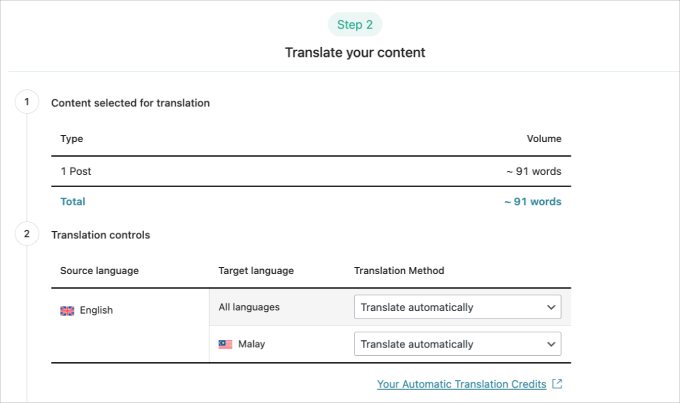Click the chevron arrow of the Malay dropdown
This screenshot has width=680, height=403.
(549, 344)
